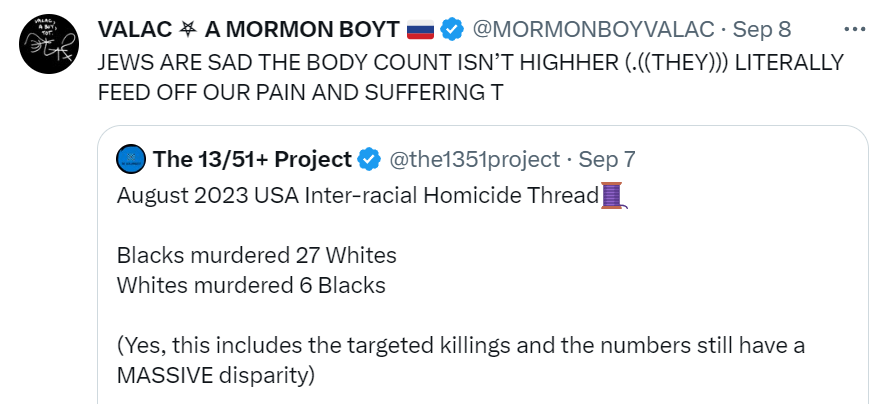881x404 pixels.
Task: Open the @the1351project handle link
Action: [475, 160]
